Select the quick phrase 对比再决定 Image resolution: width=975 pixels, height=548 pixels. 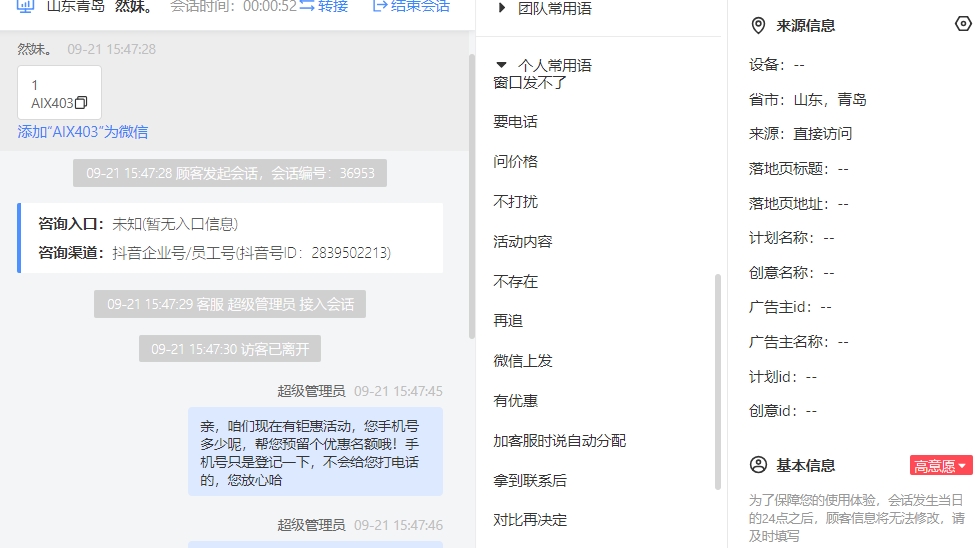tap(530, 520)
